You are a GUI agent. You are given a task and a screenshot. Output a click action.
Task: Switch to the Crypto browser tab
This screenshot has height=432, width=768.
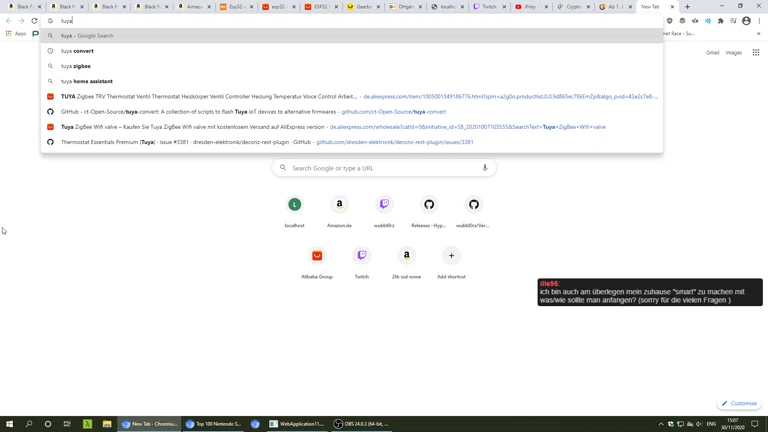click(x=572, y=7)
